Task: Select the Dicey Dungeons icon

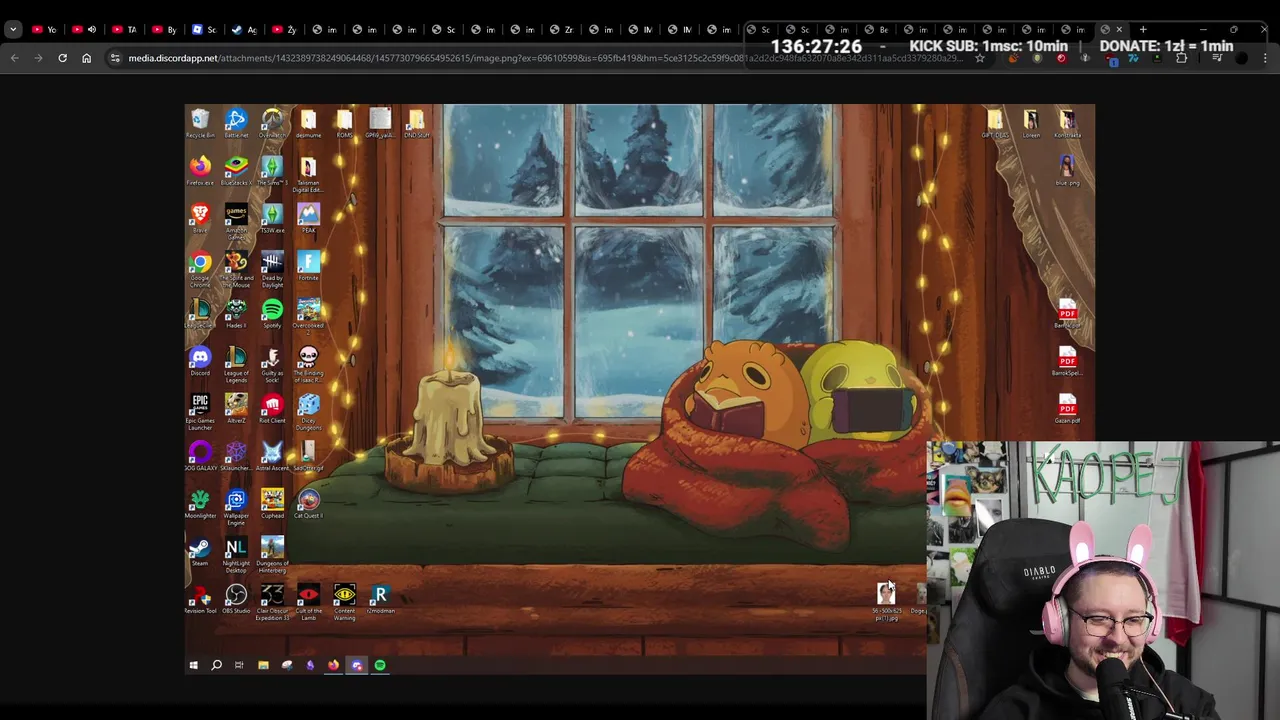Action: click(308, 411)
